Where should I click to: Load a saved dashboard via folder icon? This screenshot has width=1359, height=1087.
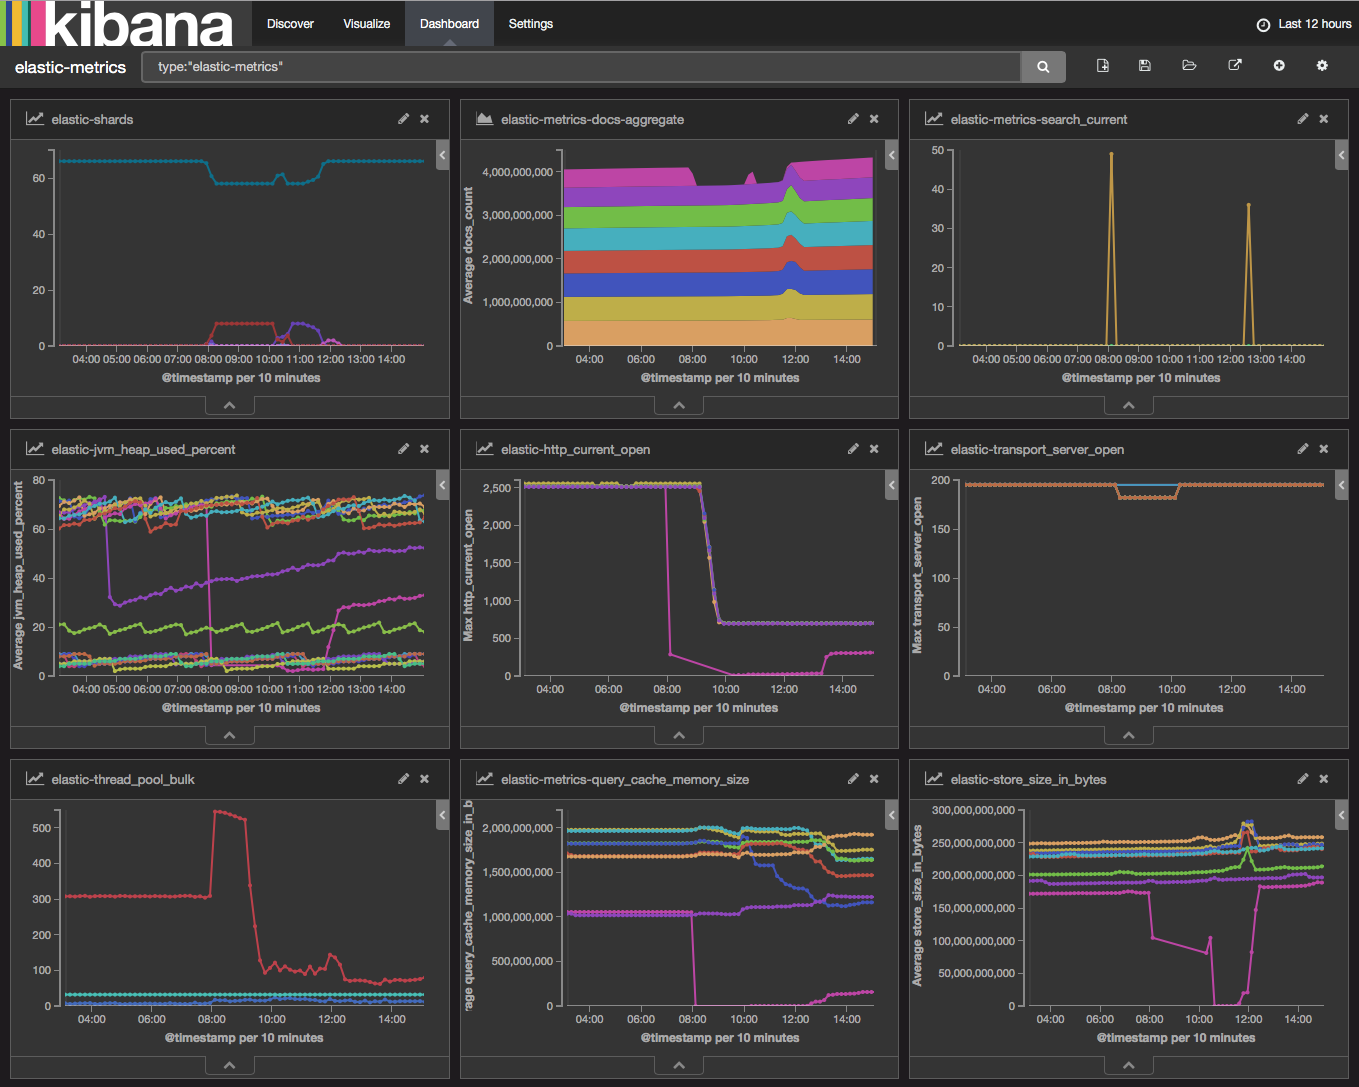click(1189, 66)
